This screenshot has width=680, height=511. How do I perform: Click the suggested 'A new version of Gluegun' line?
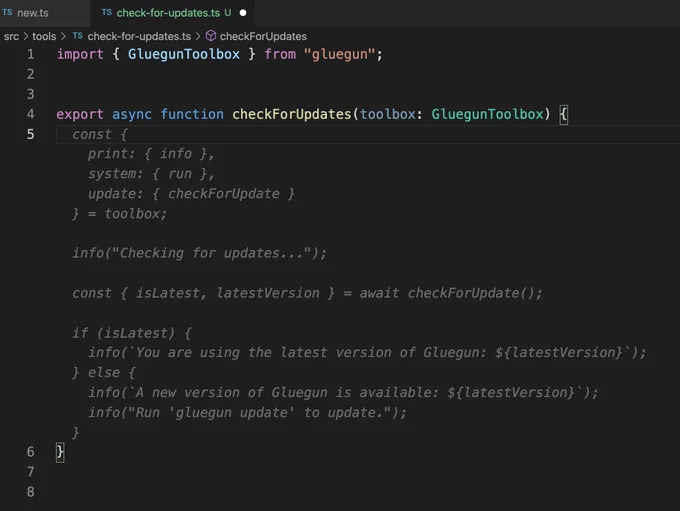click(x=343, y=392)
